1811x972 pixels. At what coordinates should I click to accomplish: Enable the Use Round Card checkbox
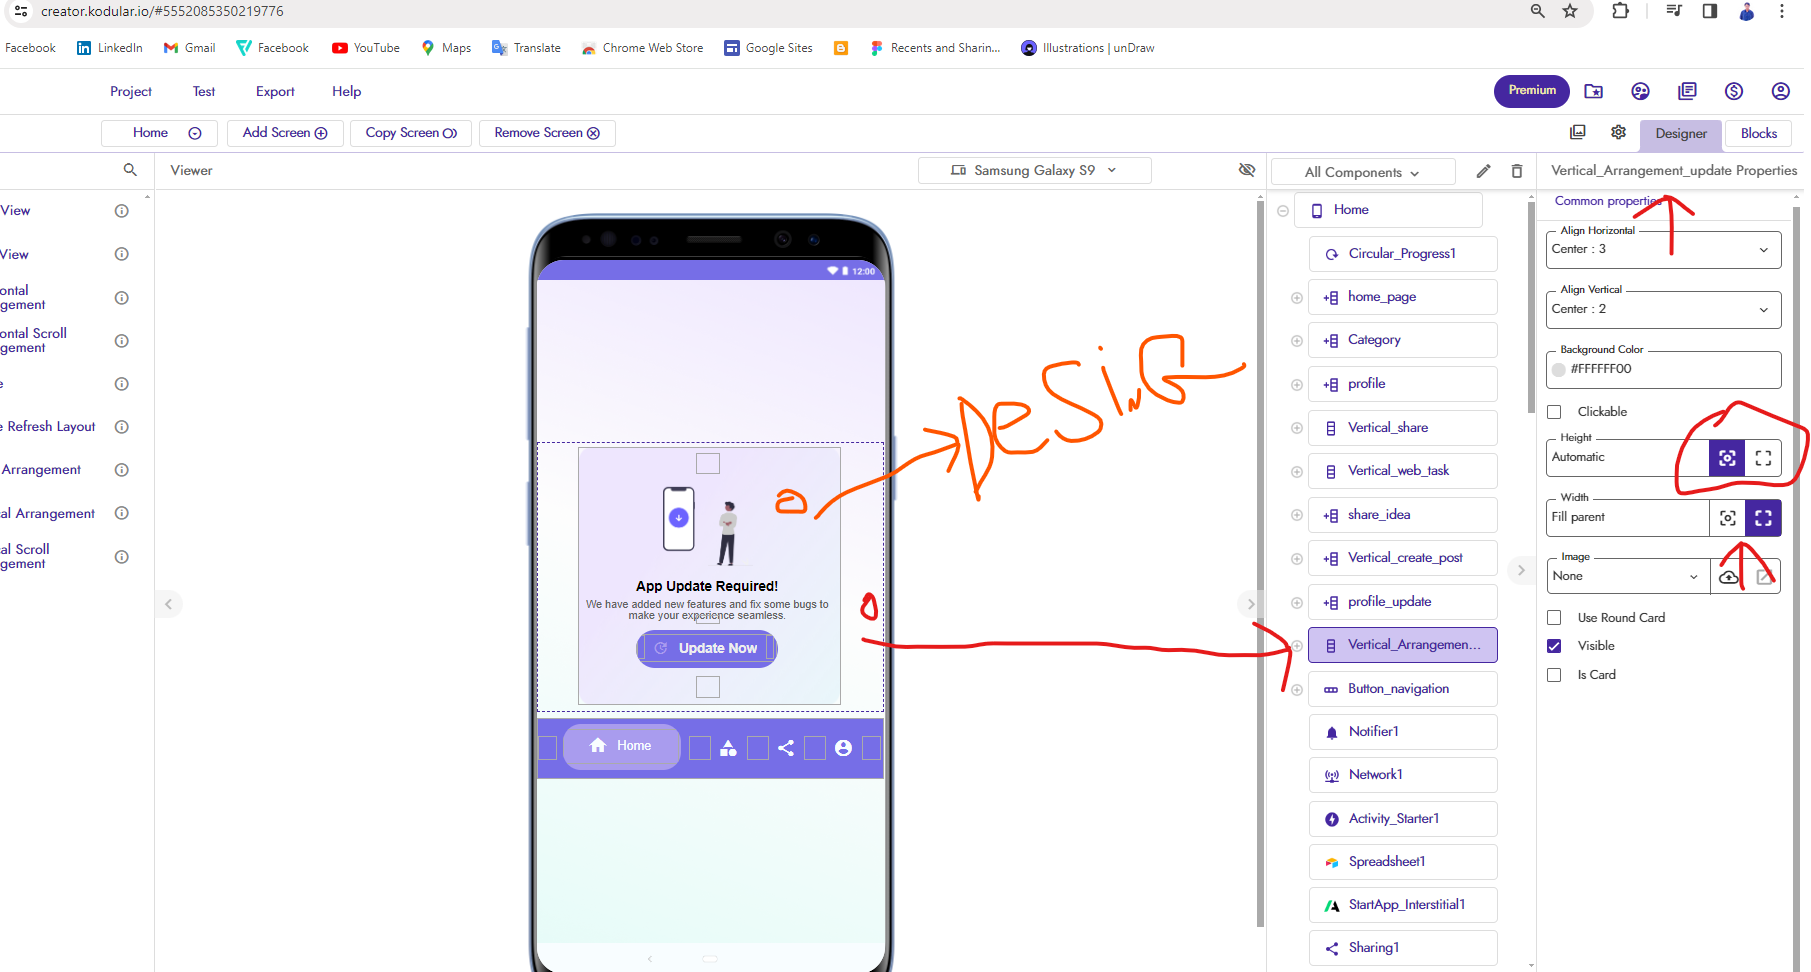coord(1554,618)
